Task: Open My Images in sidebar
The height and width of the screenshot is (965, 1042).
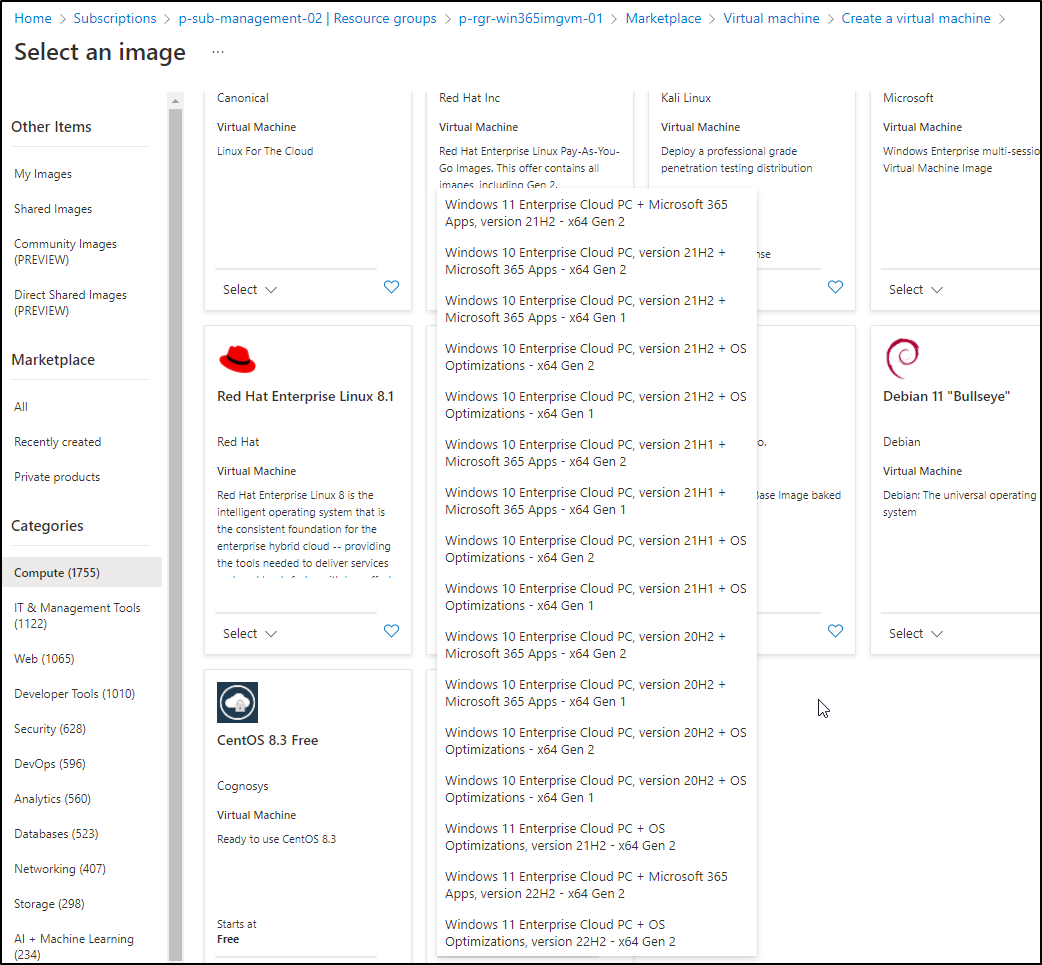Action: 43,174
